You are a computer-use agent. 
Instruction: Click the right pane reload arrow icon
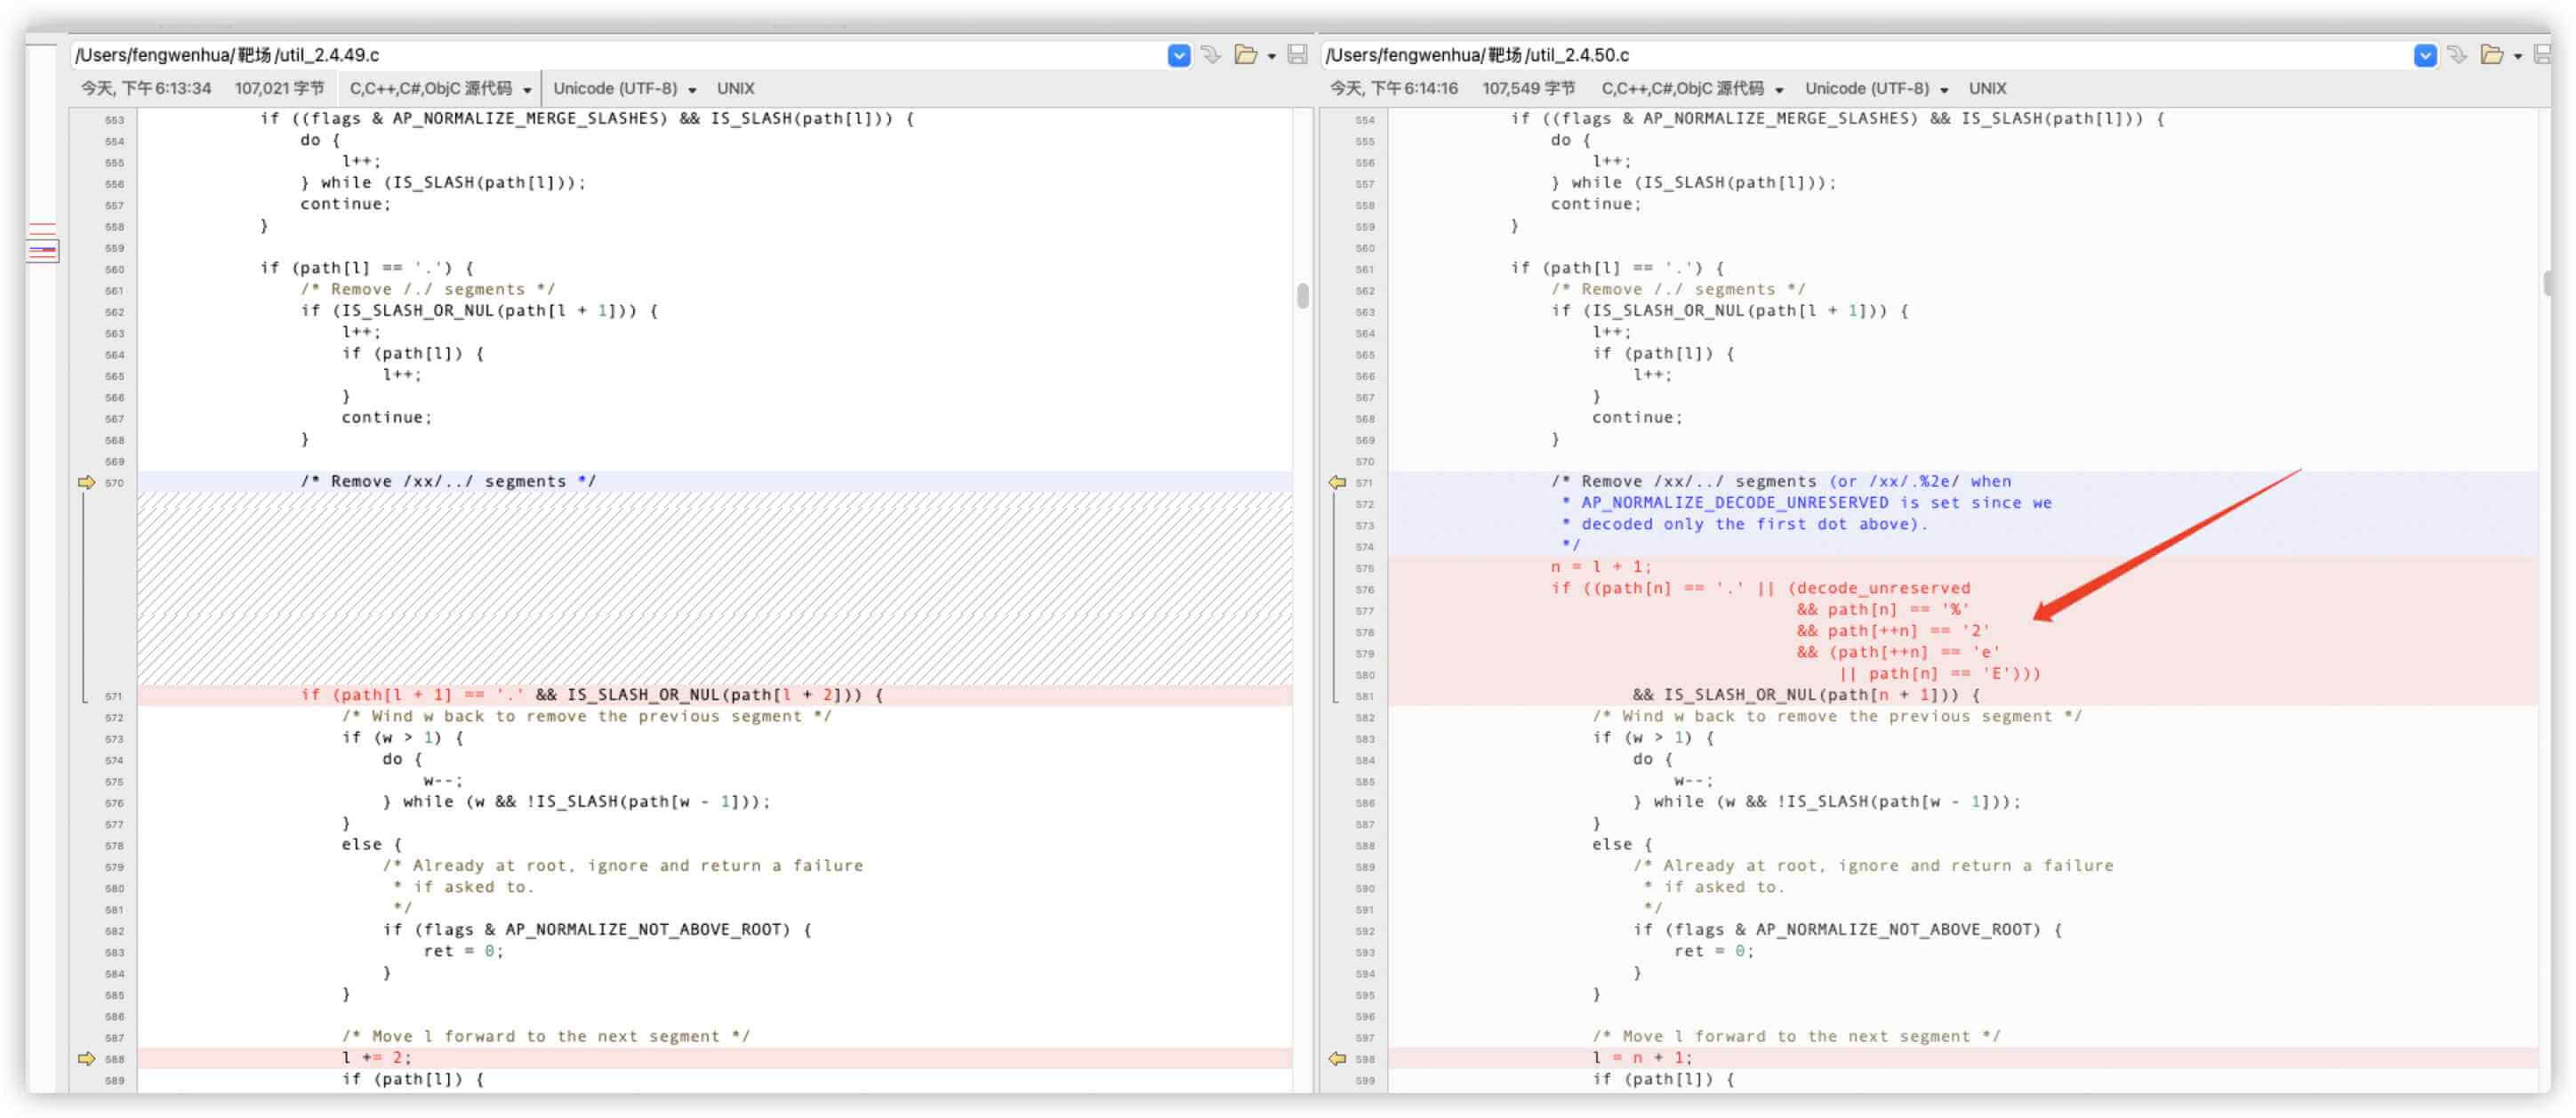click(2457, 55)
